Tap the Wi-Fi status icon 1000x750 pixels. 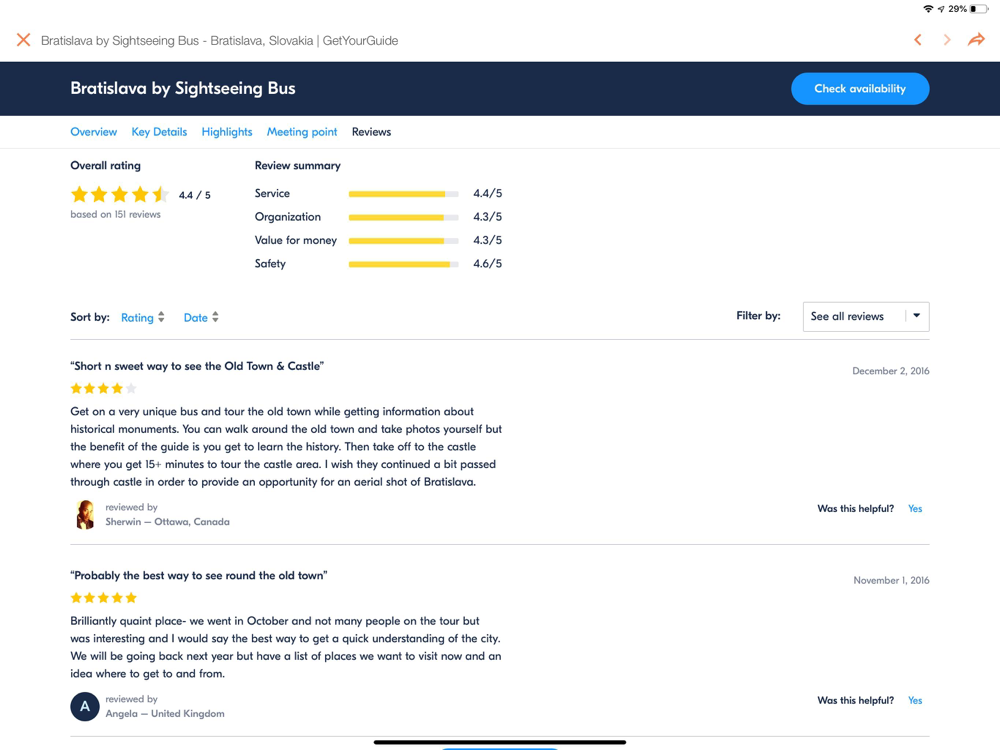[929, 9]
